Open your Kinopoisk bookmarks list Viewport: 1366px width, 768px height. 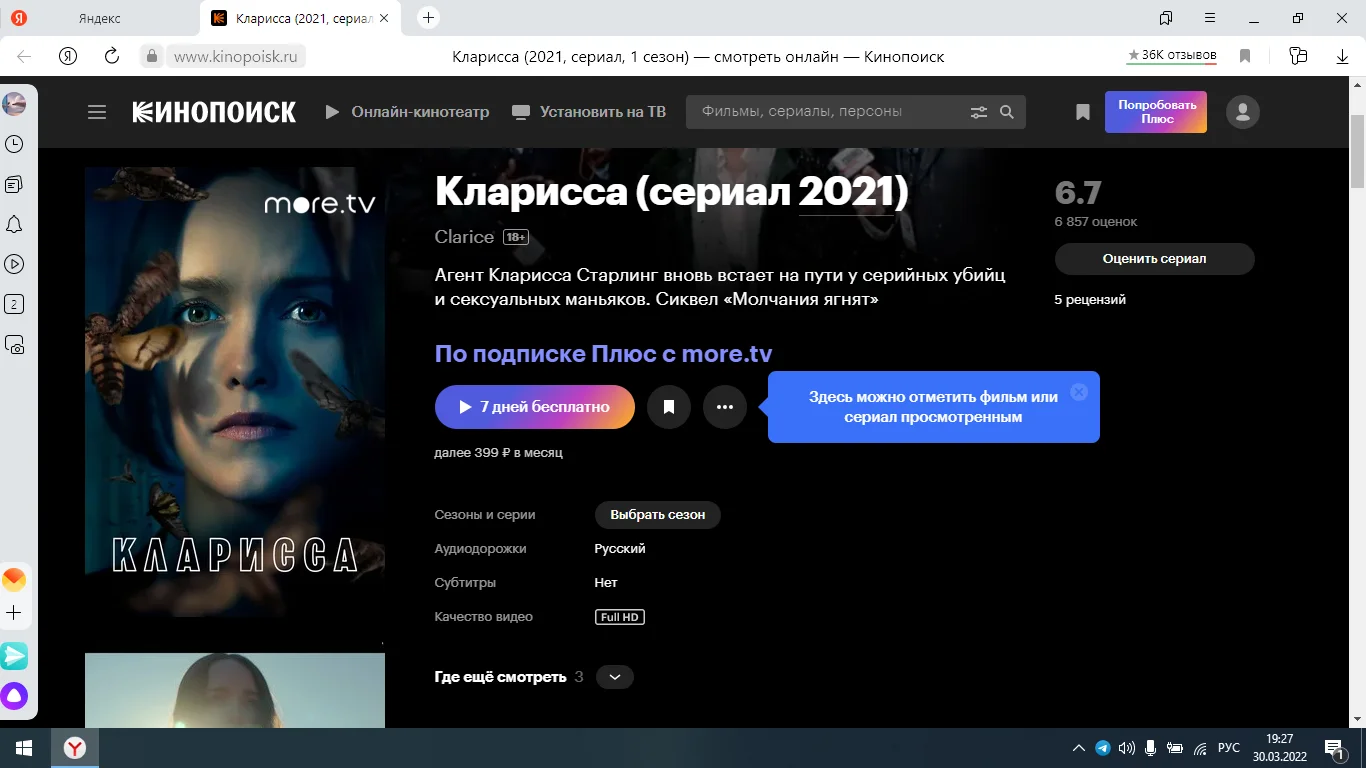[x=1082, y=112]
